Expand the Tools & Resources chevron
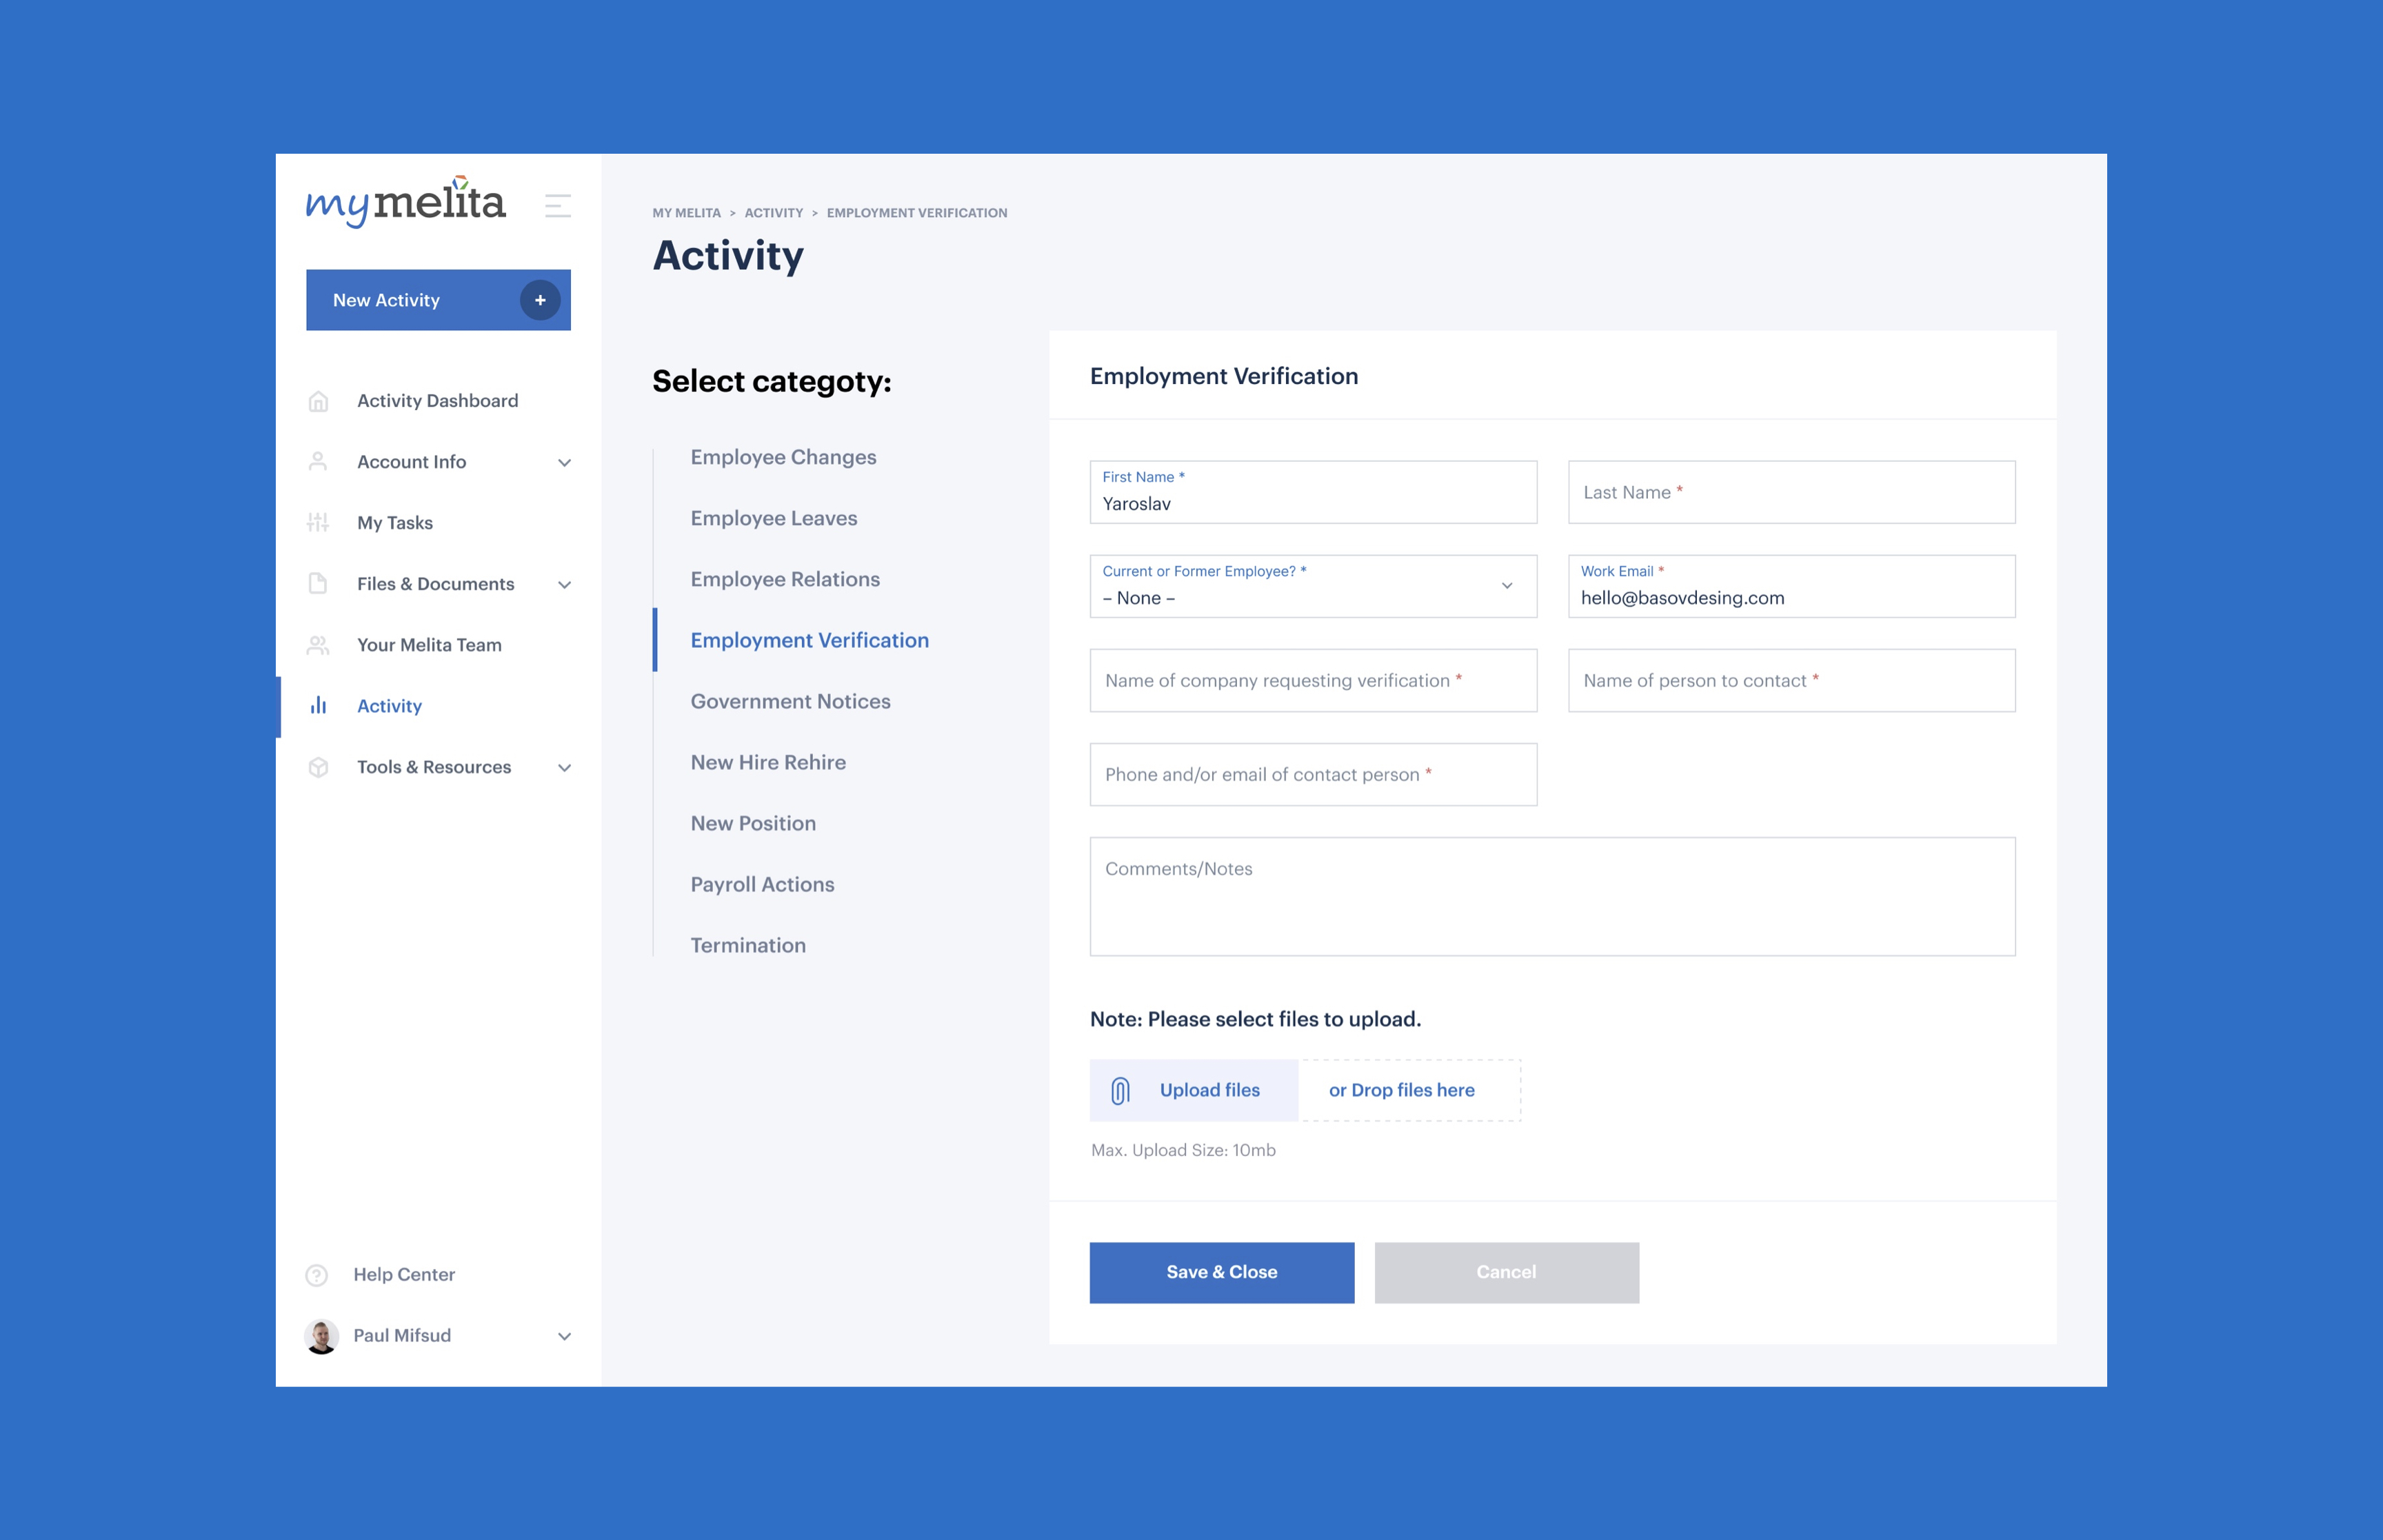 pos(564,768)
